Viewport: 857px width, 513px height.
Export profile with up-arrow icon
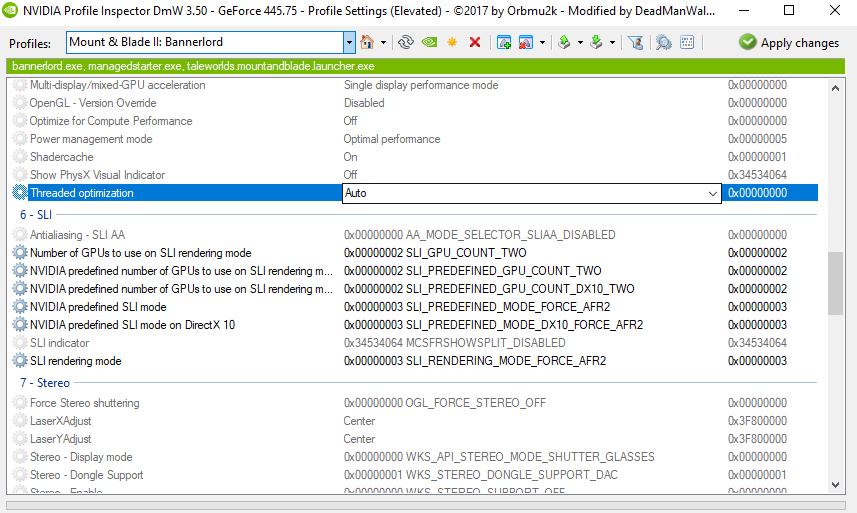[x=565, y=42]
